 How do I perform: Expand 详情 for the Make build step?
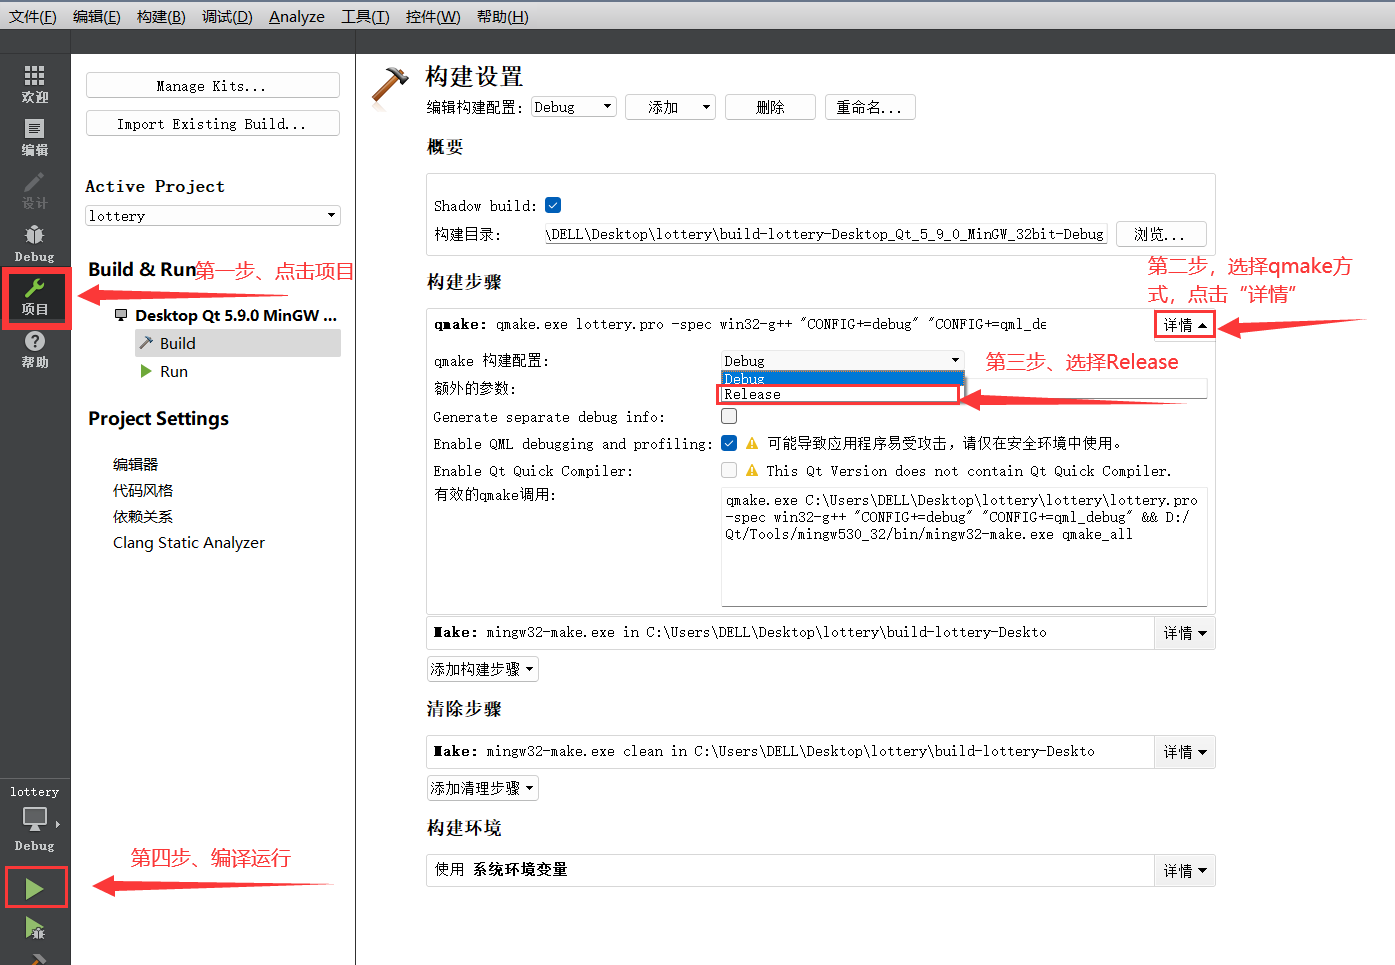tap(1185, 633)
